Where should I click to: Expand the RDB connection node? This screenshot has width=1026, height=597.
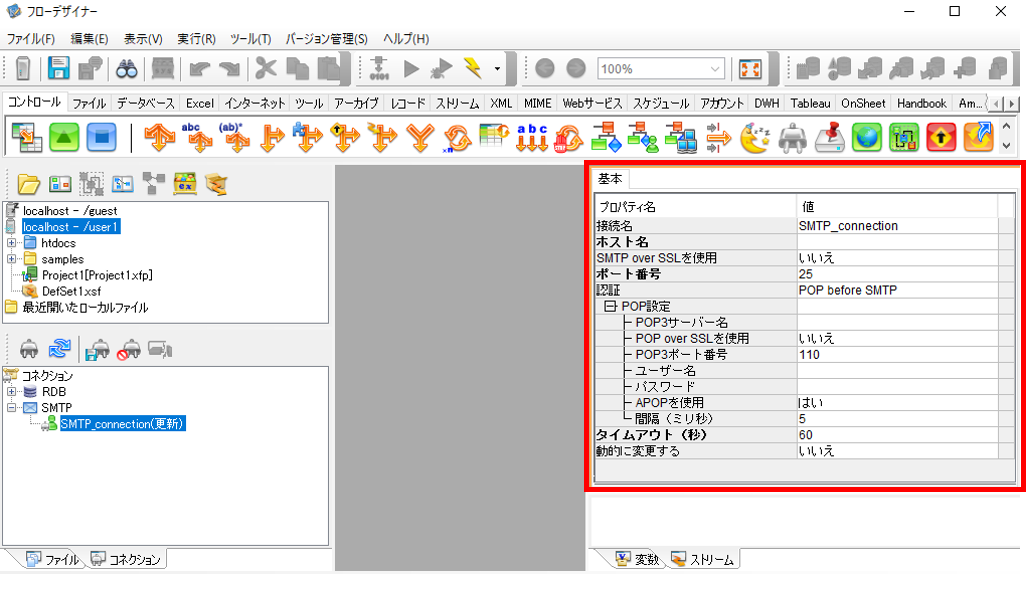point(12,391)
